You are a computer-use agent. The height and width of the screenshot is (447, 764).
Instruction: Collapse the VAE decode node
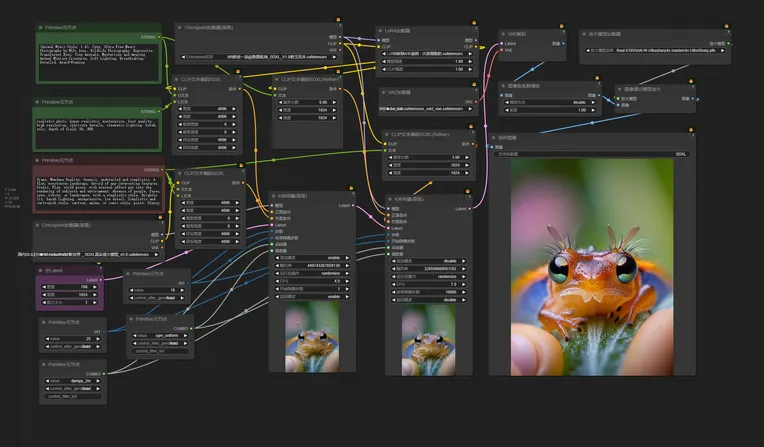pos(503,34)
